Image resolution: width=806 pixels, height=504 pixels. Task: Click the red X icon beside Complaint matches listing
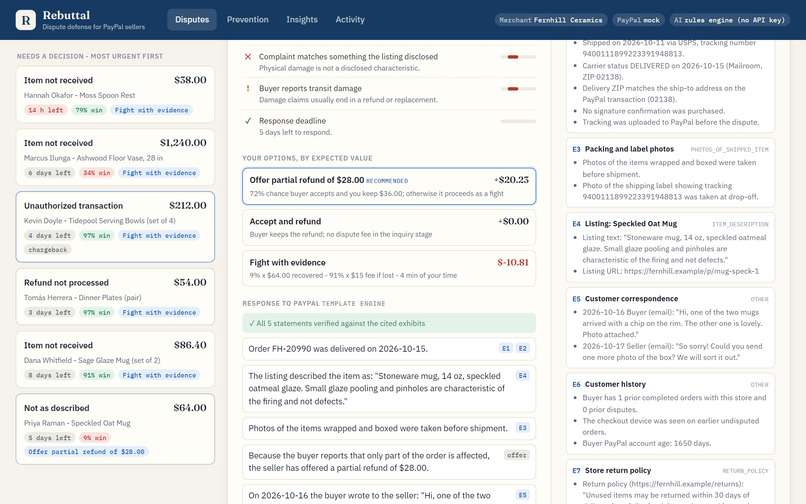tap(248, 57)
